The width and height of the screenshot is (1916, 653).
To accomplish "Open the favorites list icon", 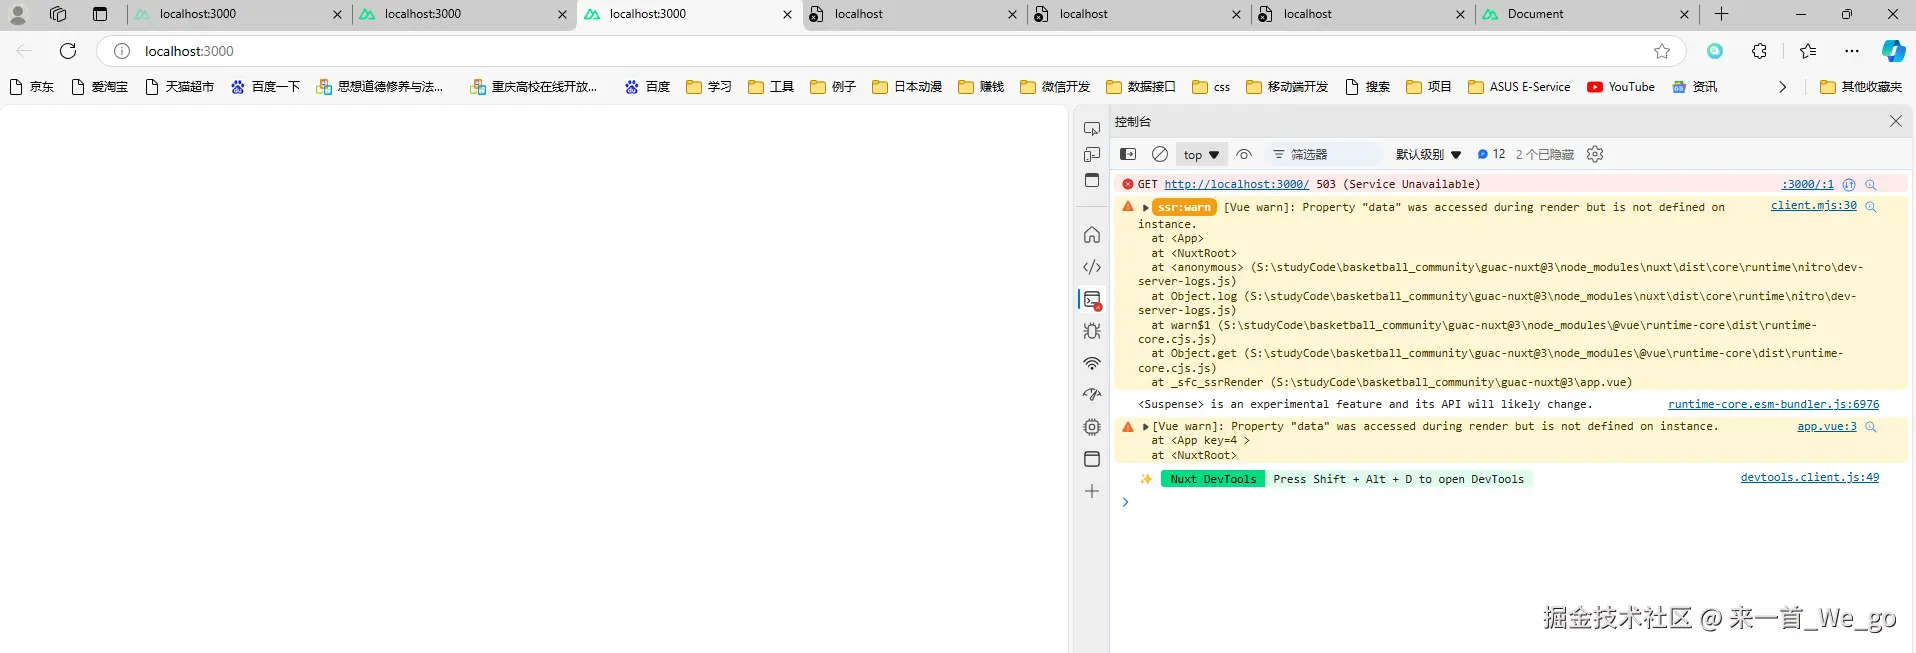I will click(x=1808, y=51).
